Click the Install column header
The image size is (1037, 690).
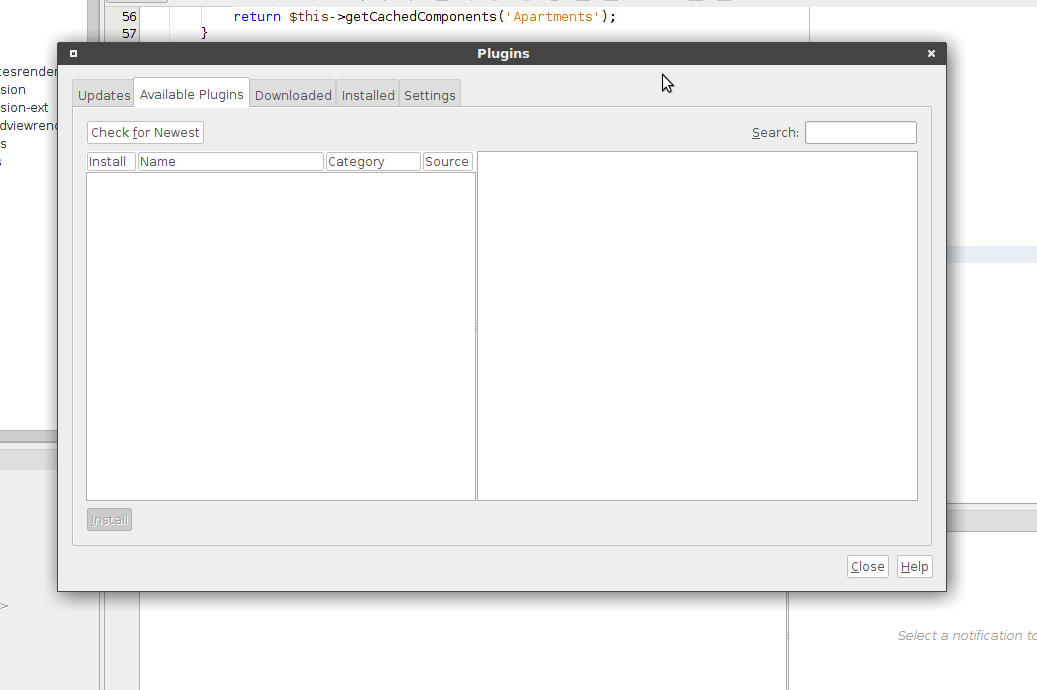click(110, 161)
